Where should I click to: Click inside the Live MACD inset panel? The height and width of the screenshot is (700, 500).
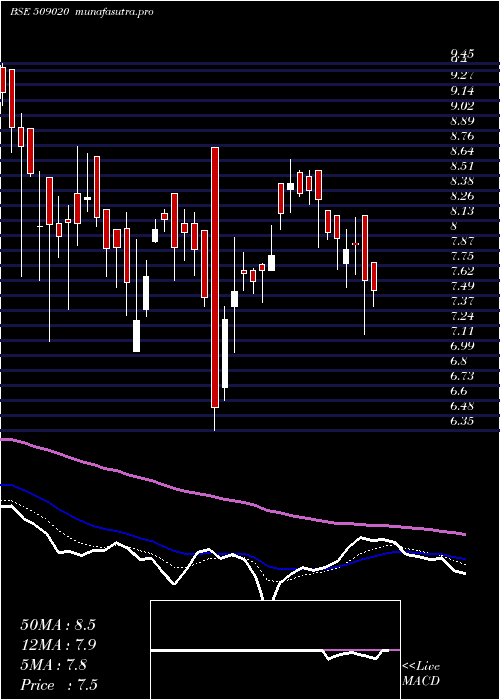pos(275,650)
